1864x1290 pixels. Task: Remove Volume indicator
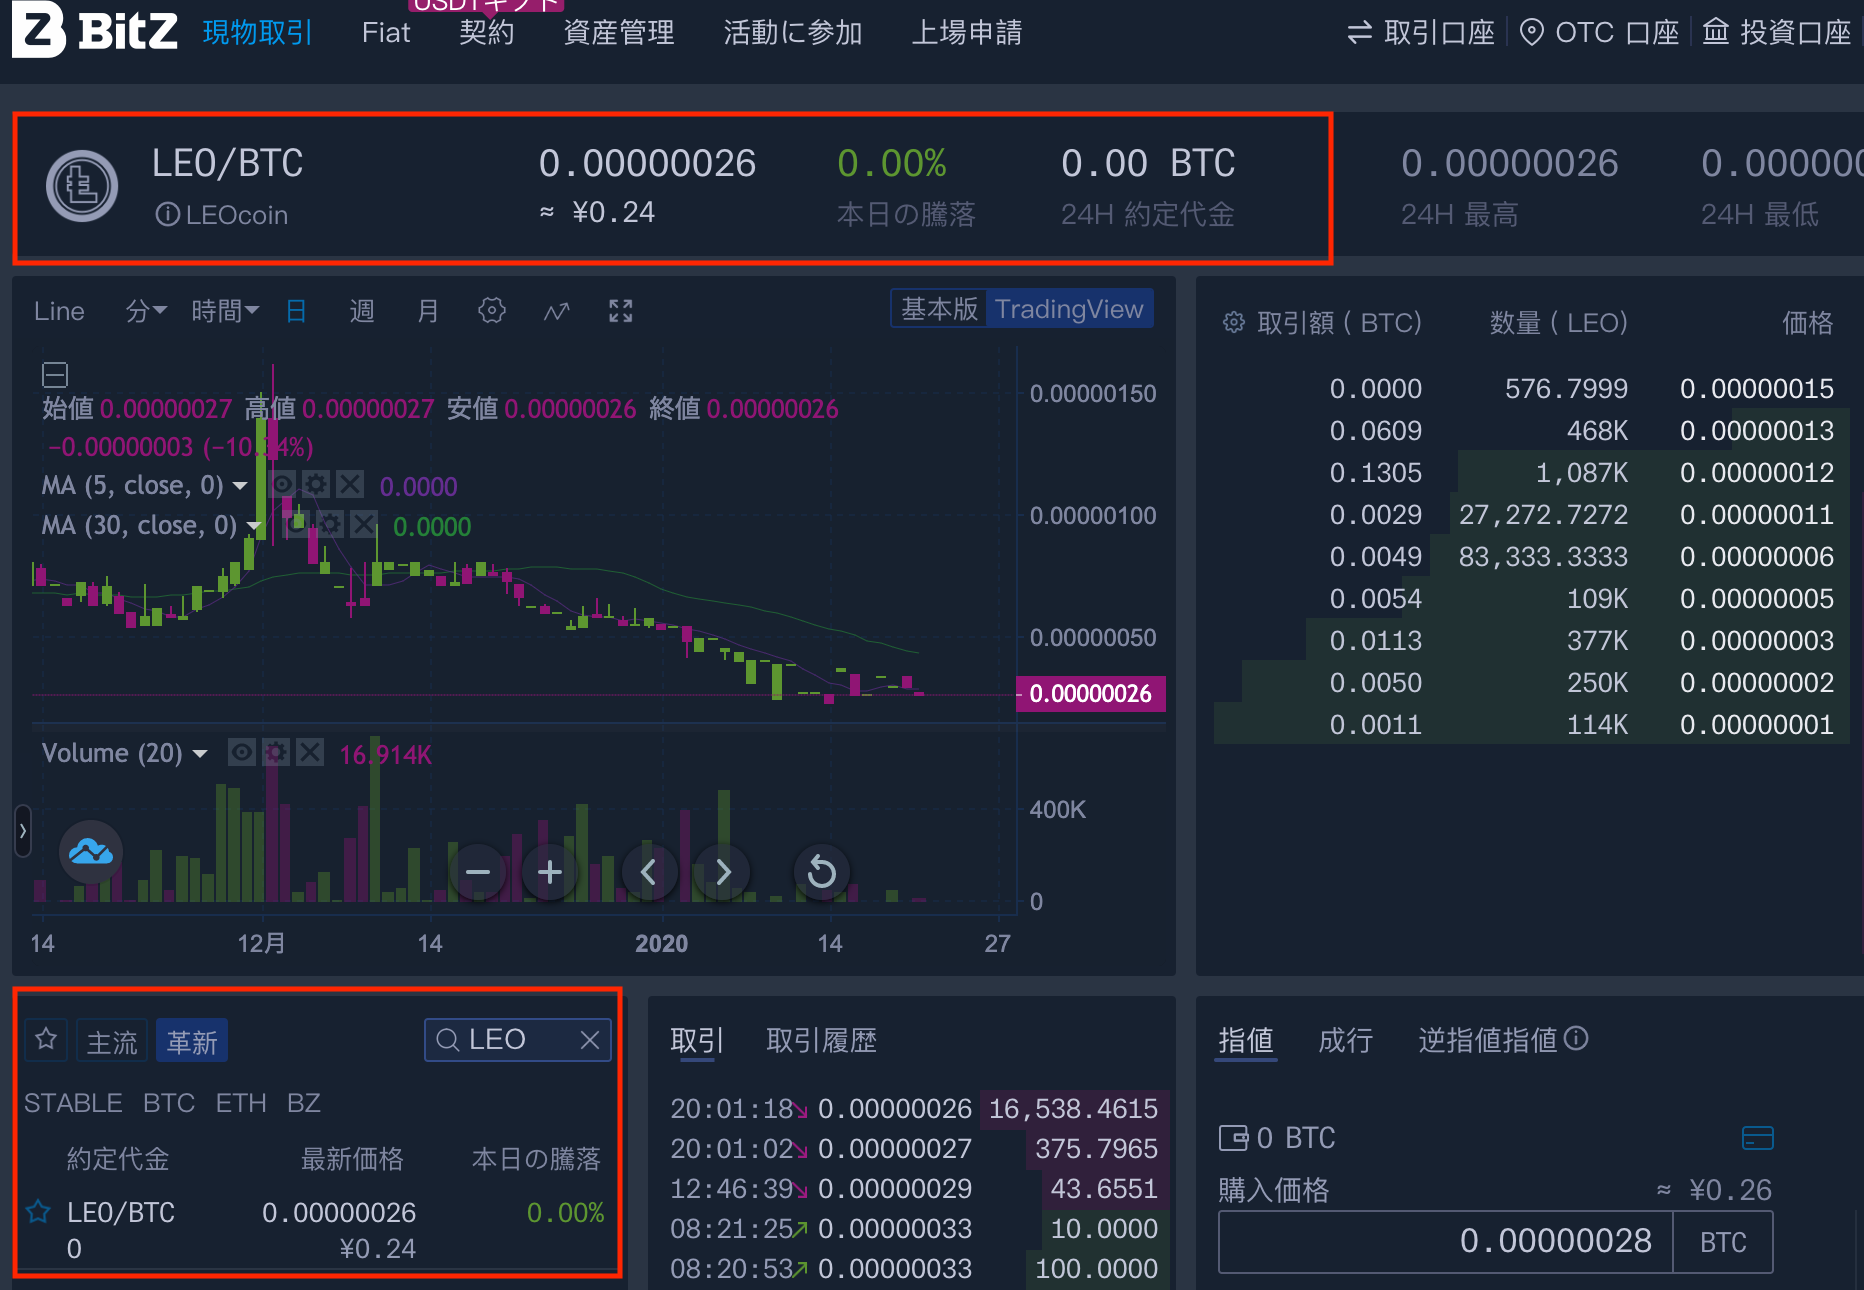point(310,752)
